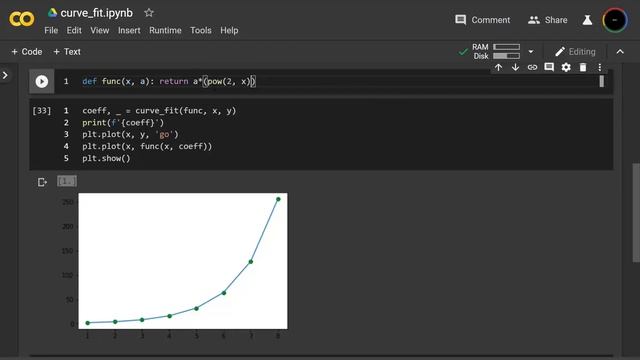Click the flask experiments icon
Viewport: 640px width, 360px height.
pos(587,20)
